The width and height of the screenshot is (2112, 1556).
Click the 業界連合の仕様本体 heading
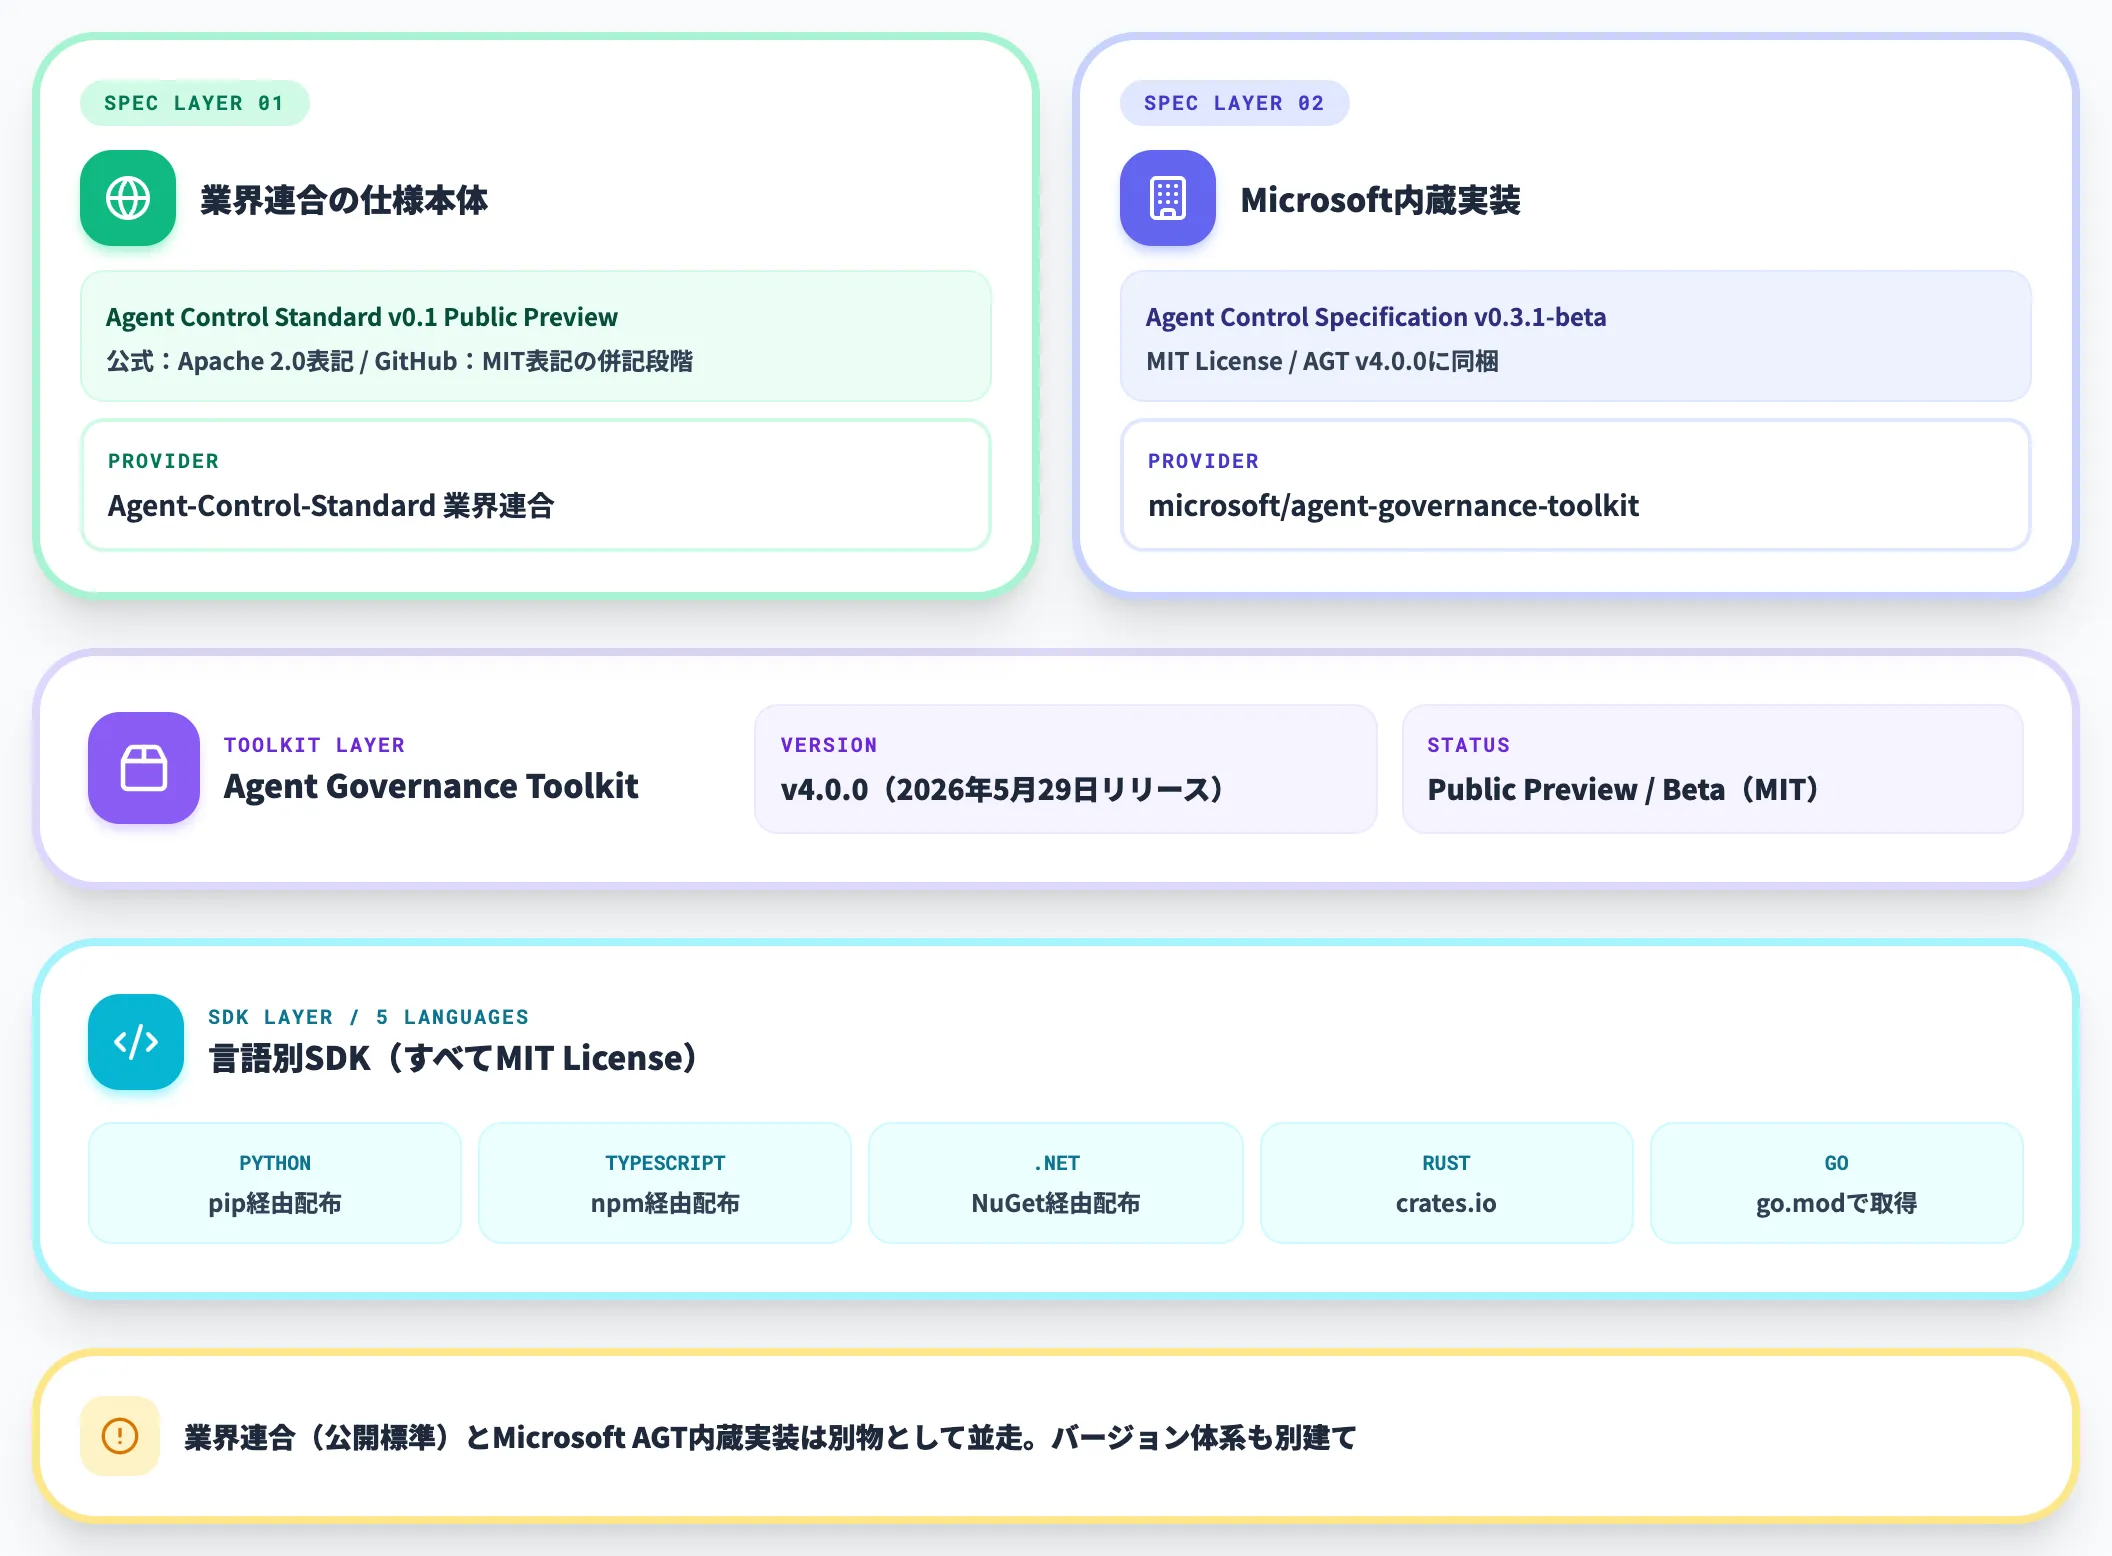pyautogui.click(x=344, y=200)
